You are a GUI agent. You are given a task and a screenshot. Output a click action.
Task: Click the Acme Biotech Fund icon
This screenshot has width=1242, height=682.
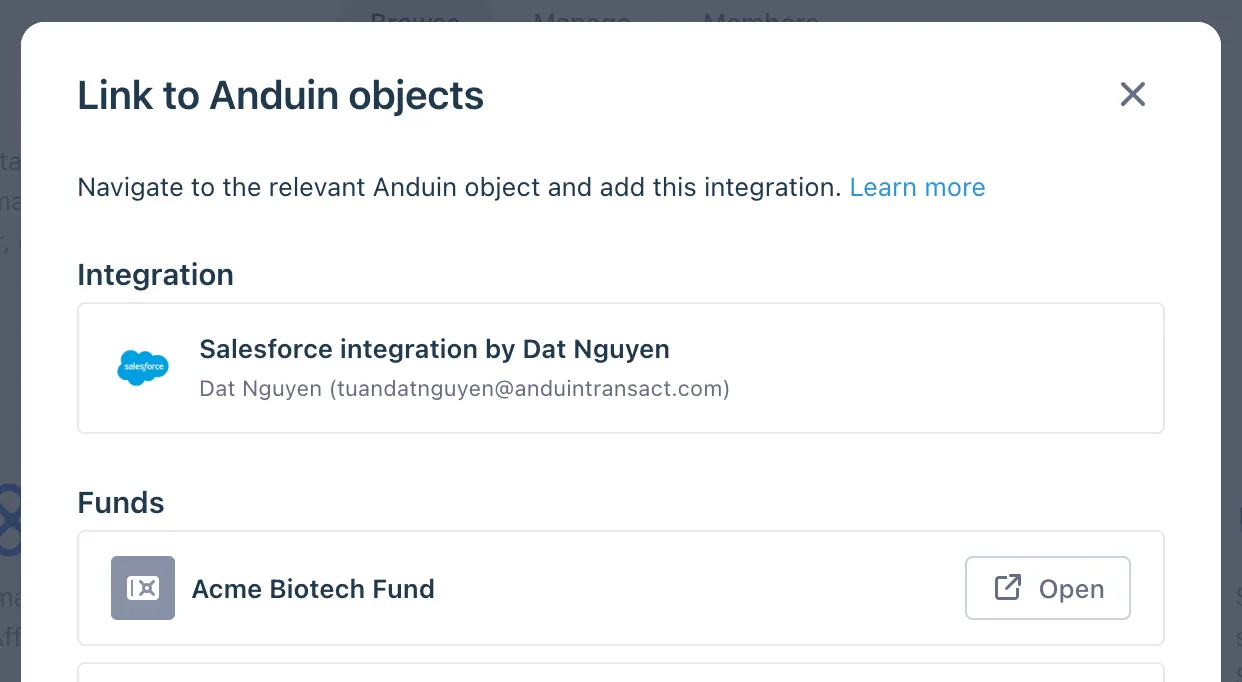point(143,588)
